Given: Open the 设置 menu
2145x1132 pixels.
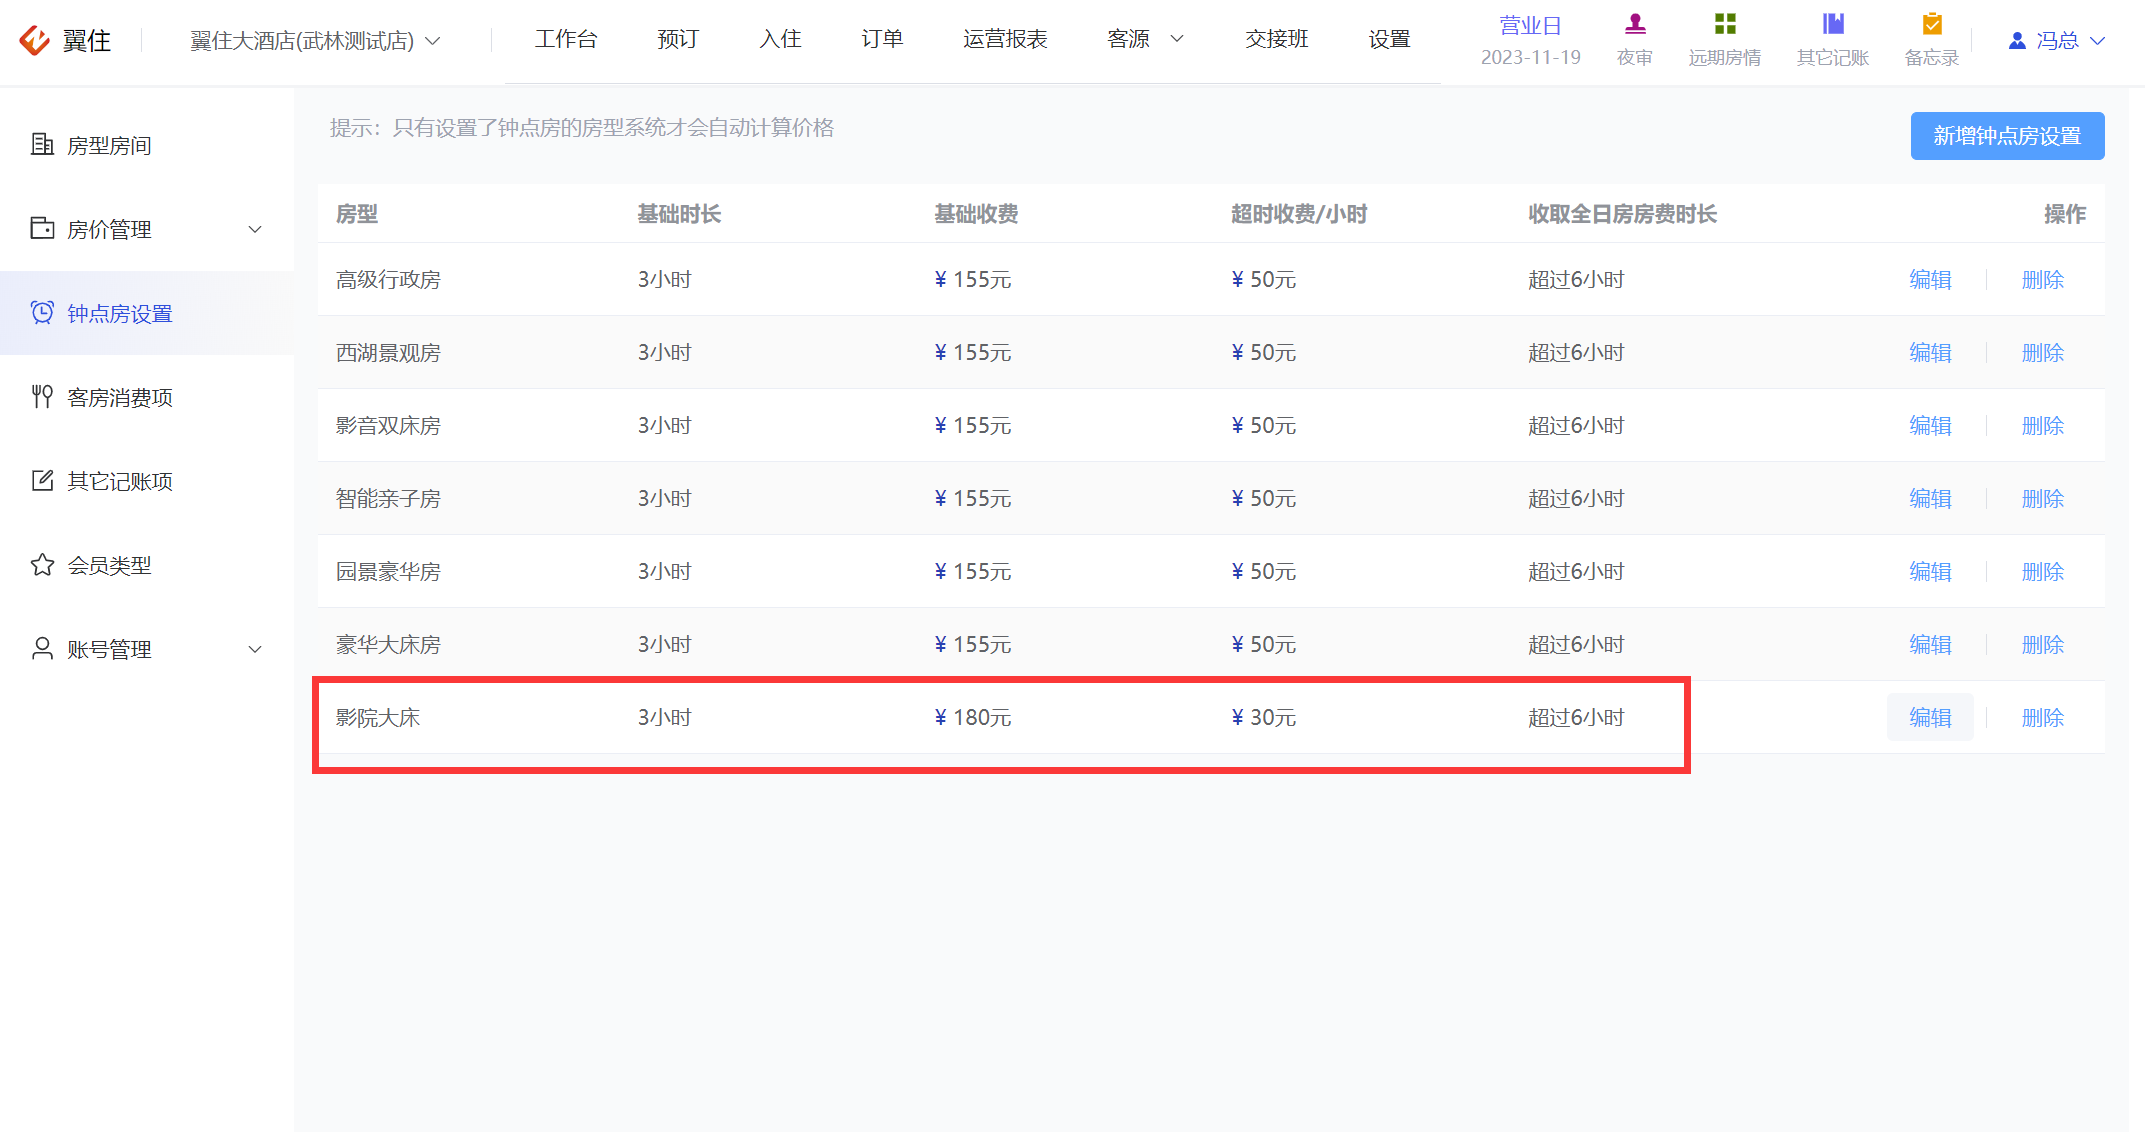Looking at the screenshot, I should 1389,39.
